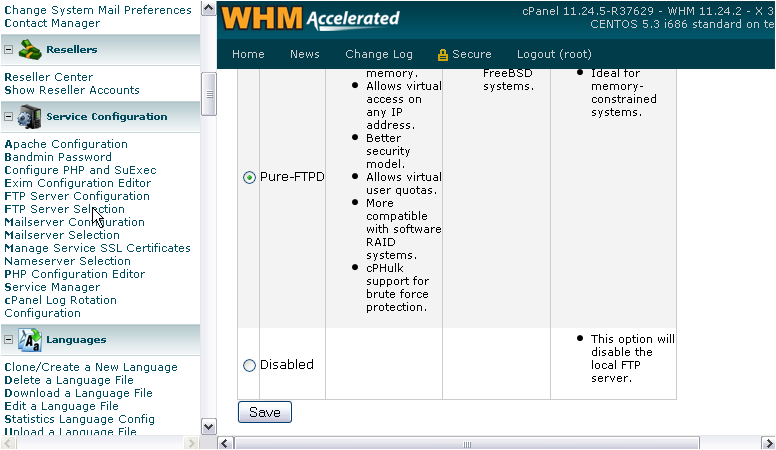Click the WHM Accelerated logo
The image size is (776, 450).
(x=310, y=18)
